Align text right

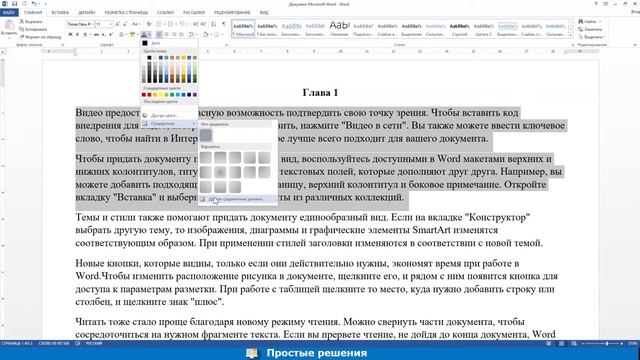174,35
